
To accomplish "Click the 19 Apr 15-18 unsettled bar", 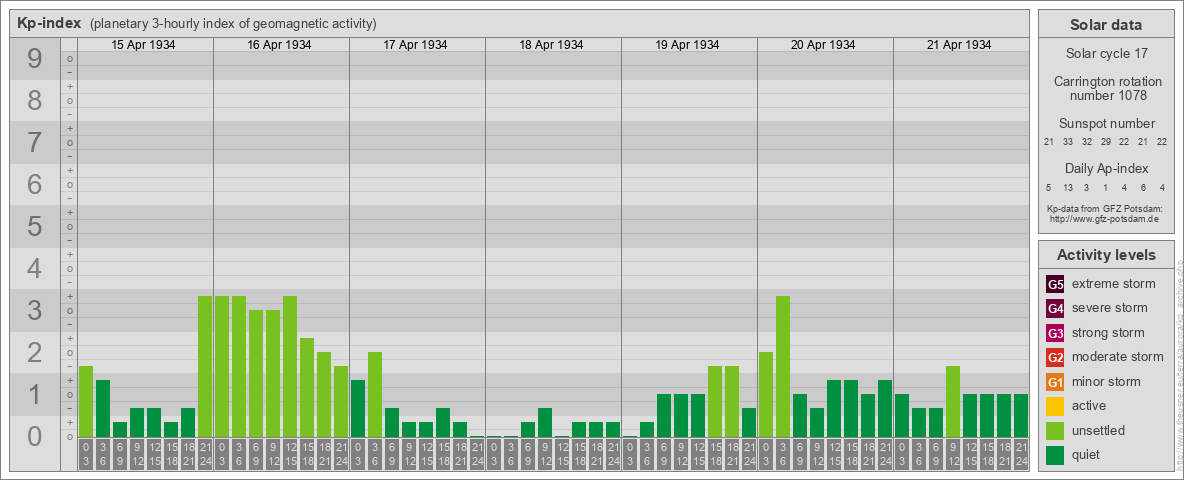I will (714, 401).
